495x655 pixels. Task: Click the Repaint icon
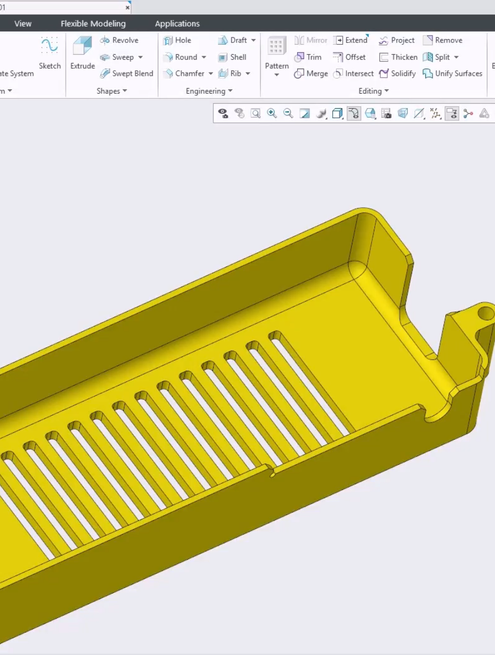[305, 113]
